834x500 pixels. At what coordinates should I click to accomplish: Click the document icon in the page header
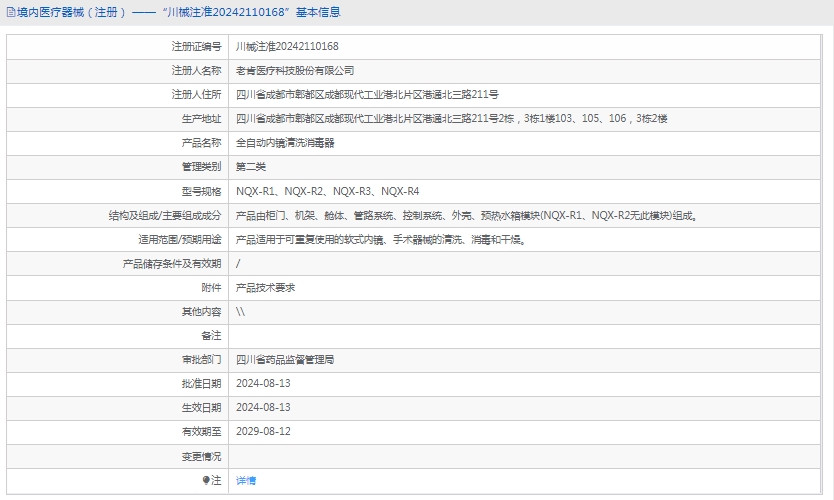[9, 13]
